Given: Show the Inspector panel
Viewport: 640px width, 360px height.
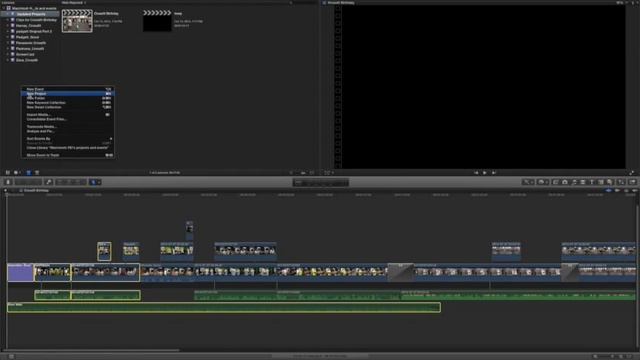Looking at the screenshot, I should 621,182.
